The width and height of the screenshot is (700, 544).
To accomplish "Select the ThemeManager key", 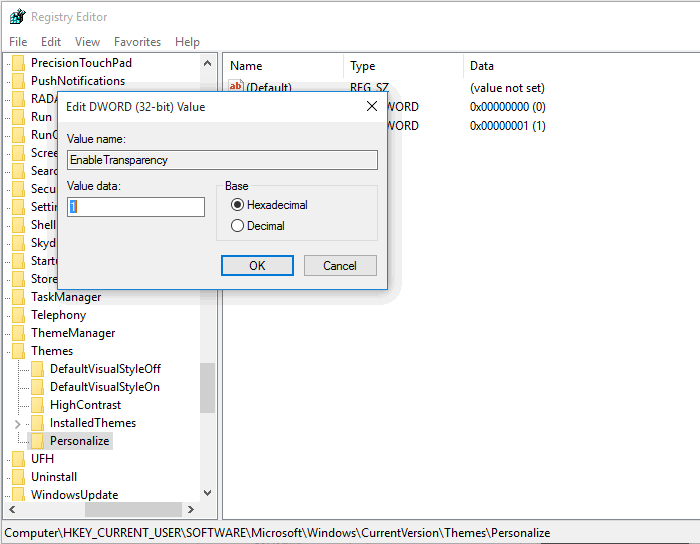I will 73,333.
